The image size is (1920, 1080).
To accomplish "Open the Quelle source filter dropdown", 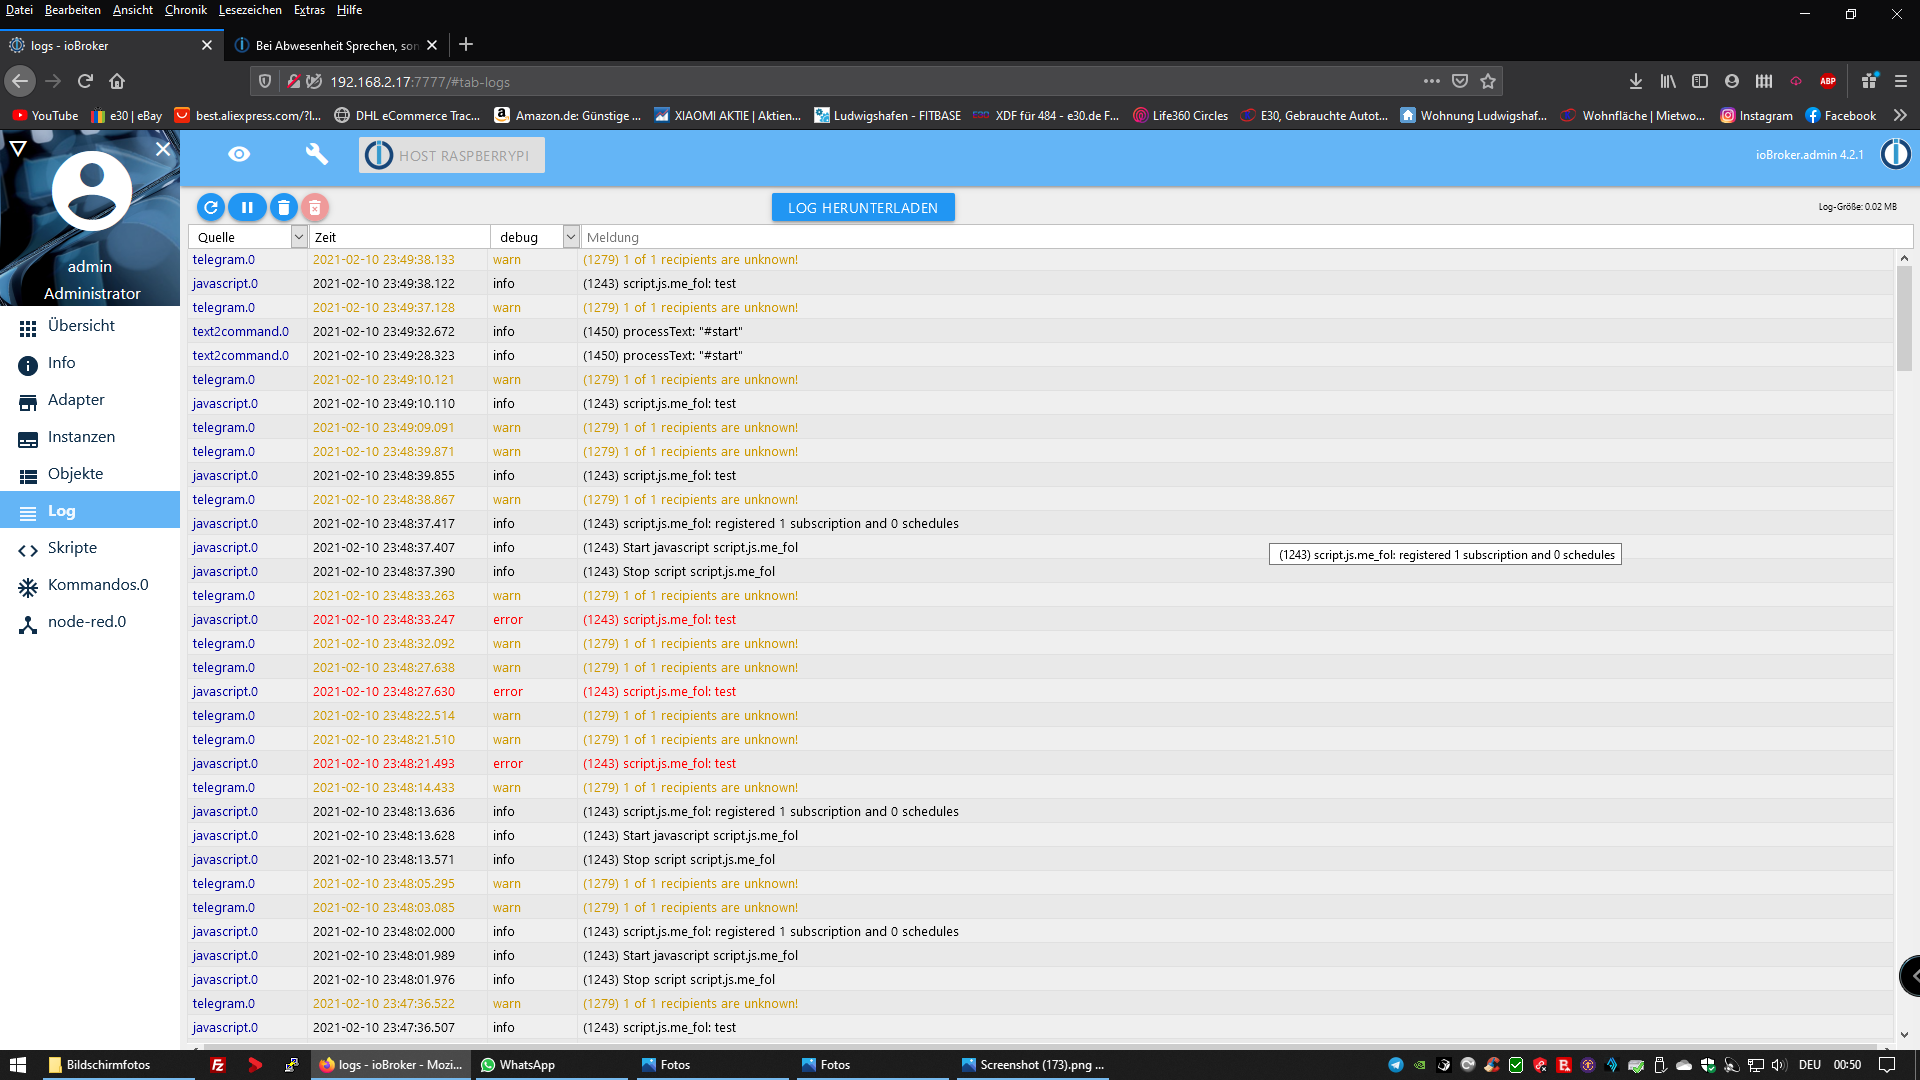I will tap(298, 237).
